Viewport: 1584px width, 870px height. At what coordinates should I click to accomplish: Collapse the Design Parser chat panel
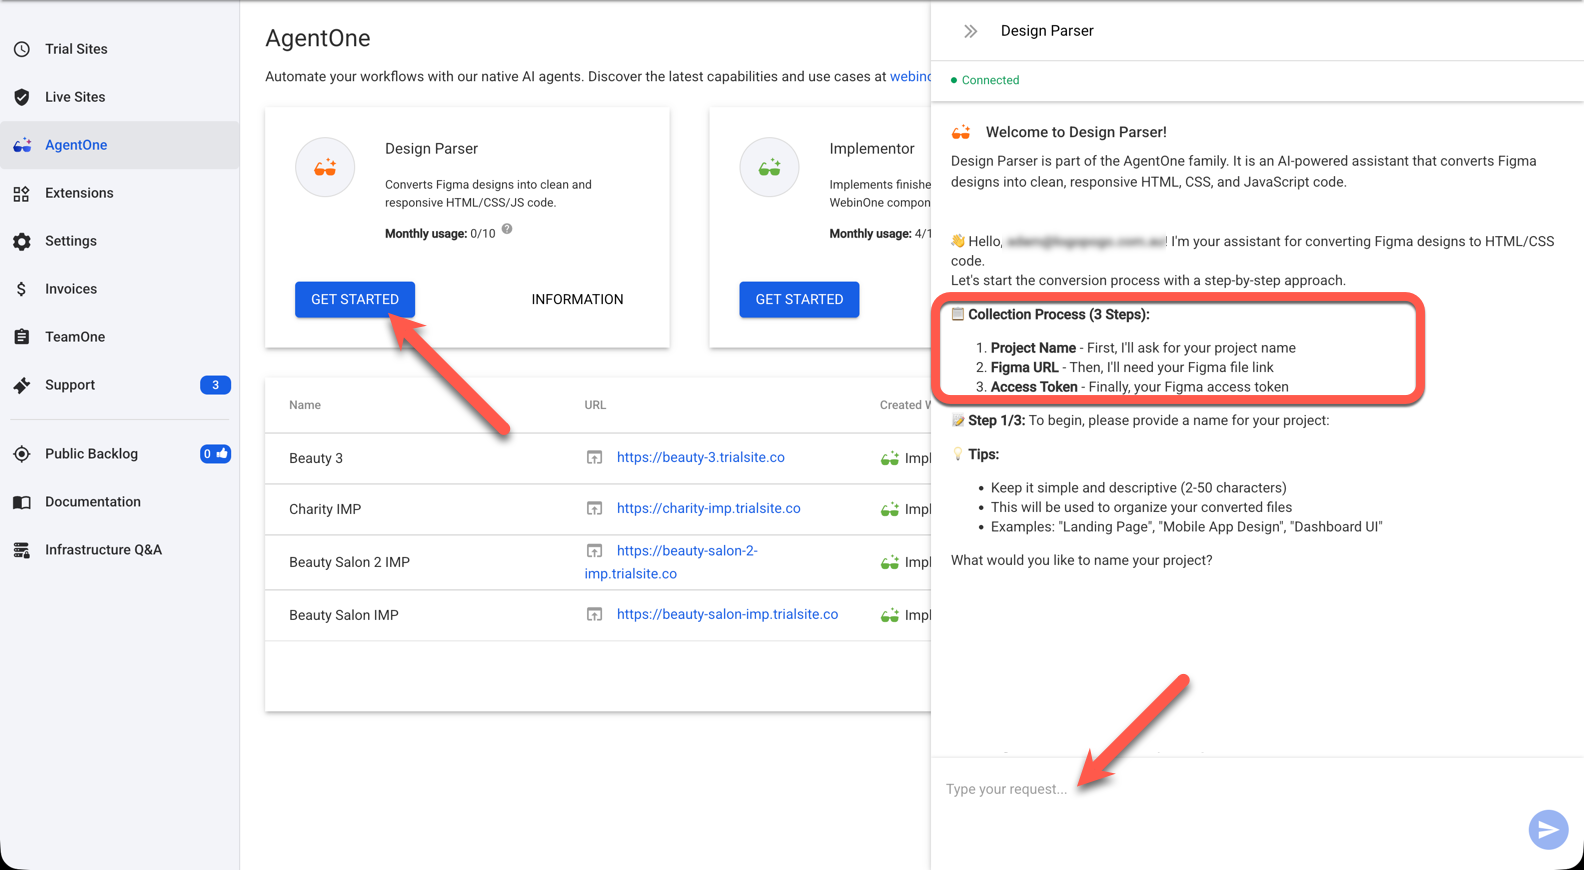click(970, 31)
